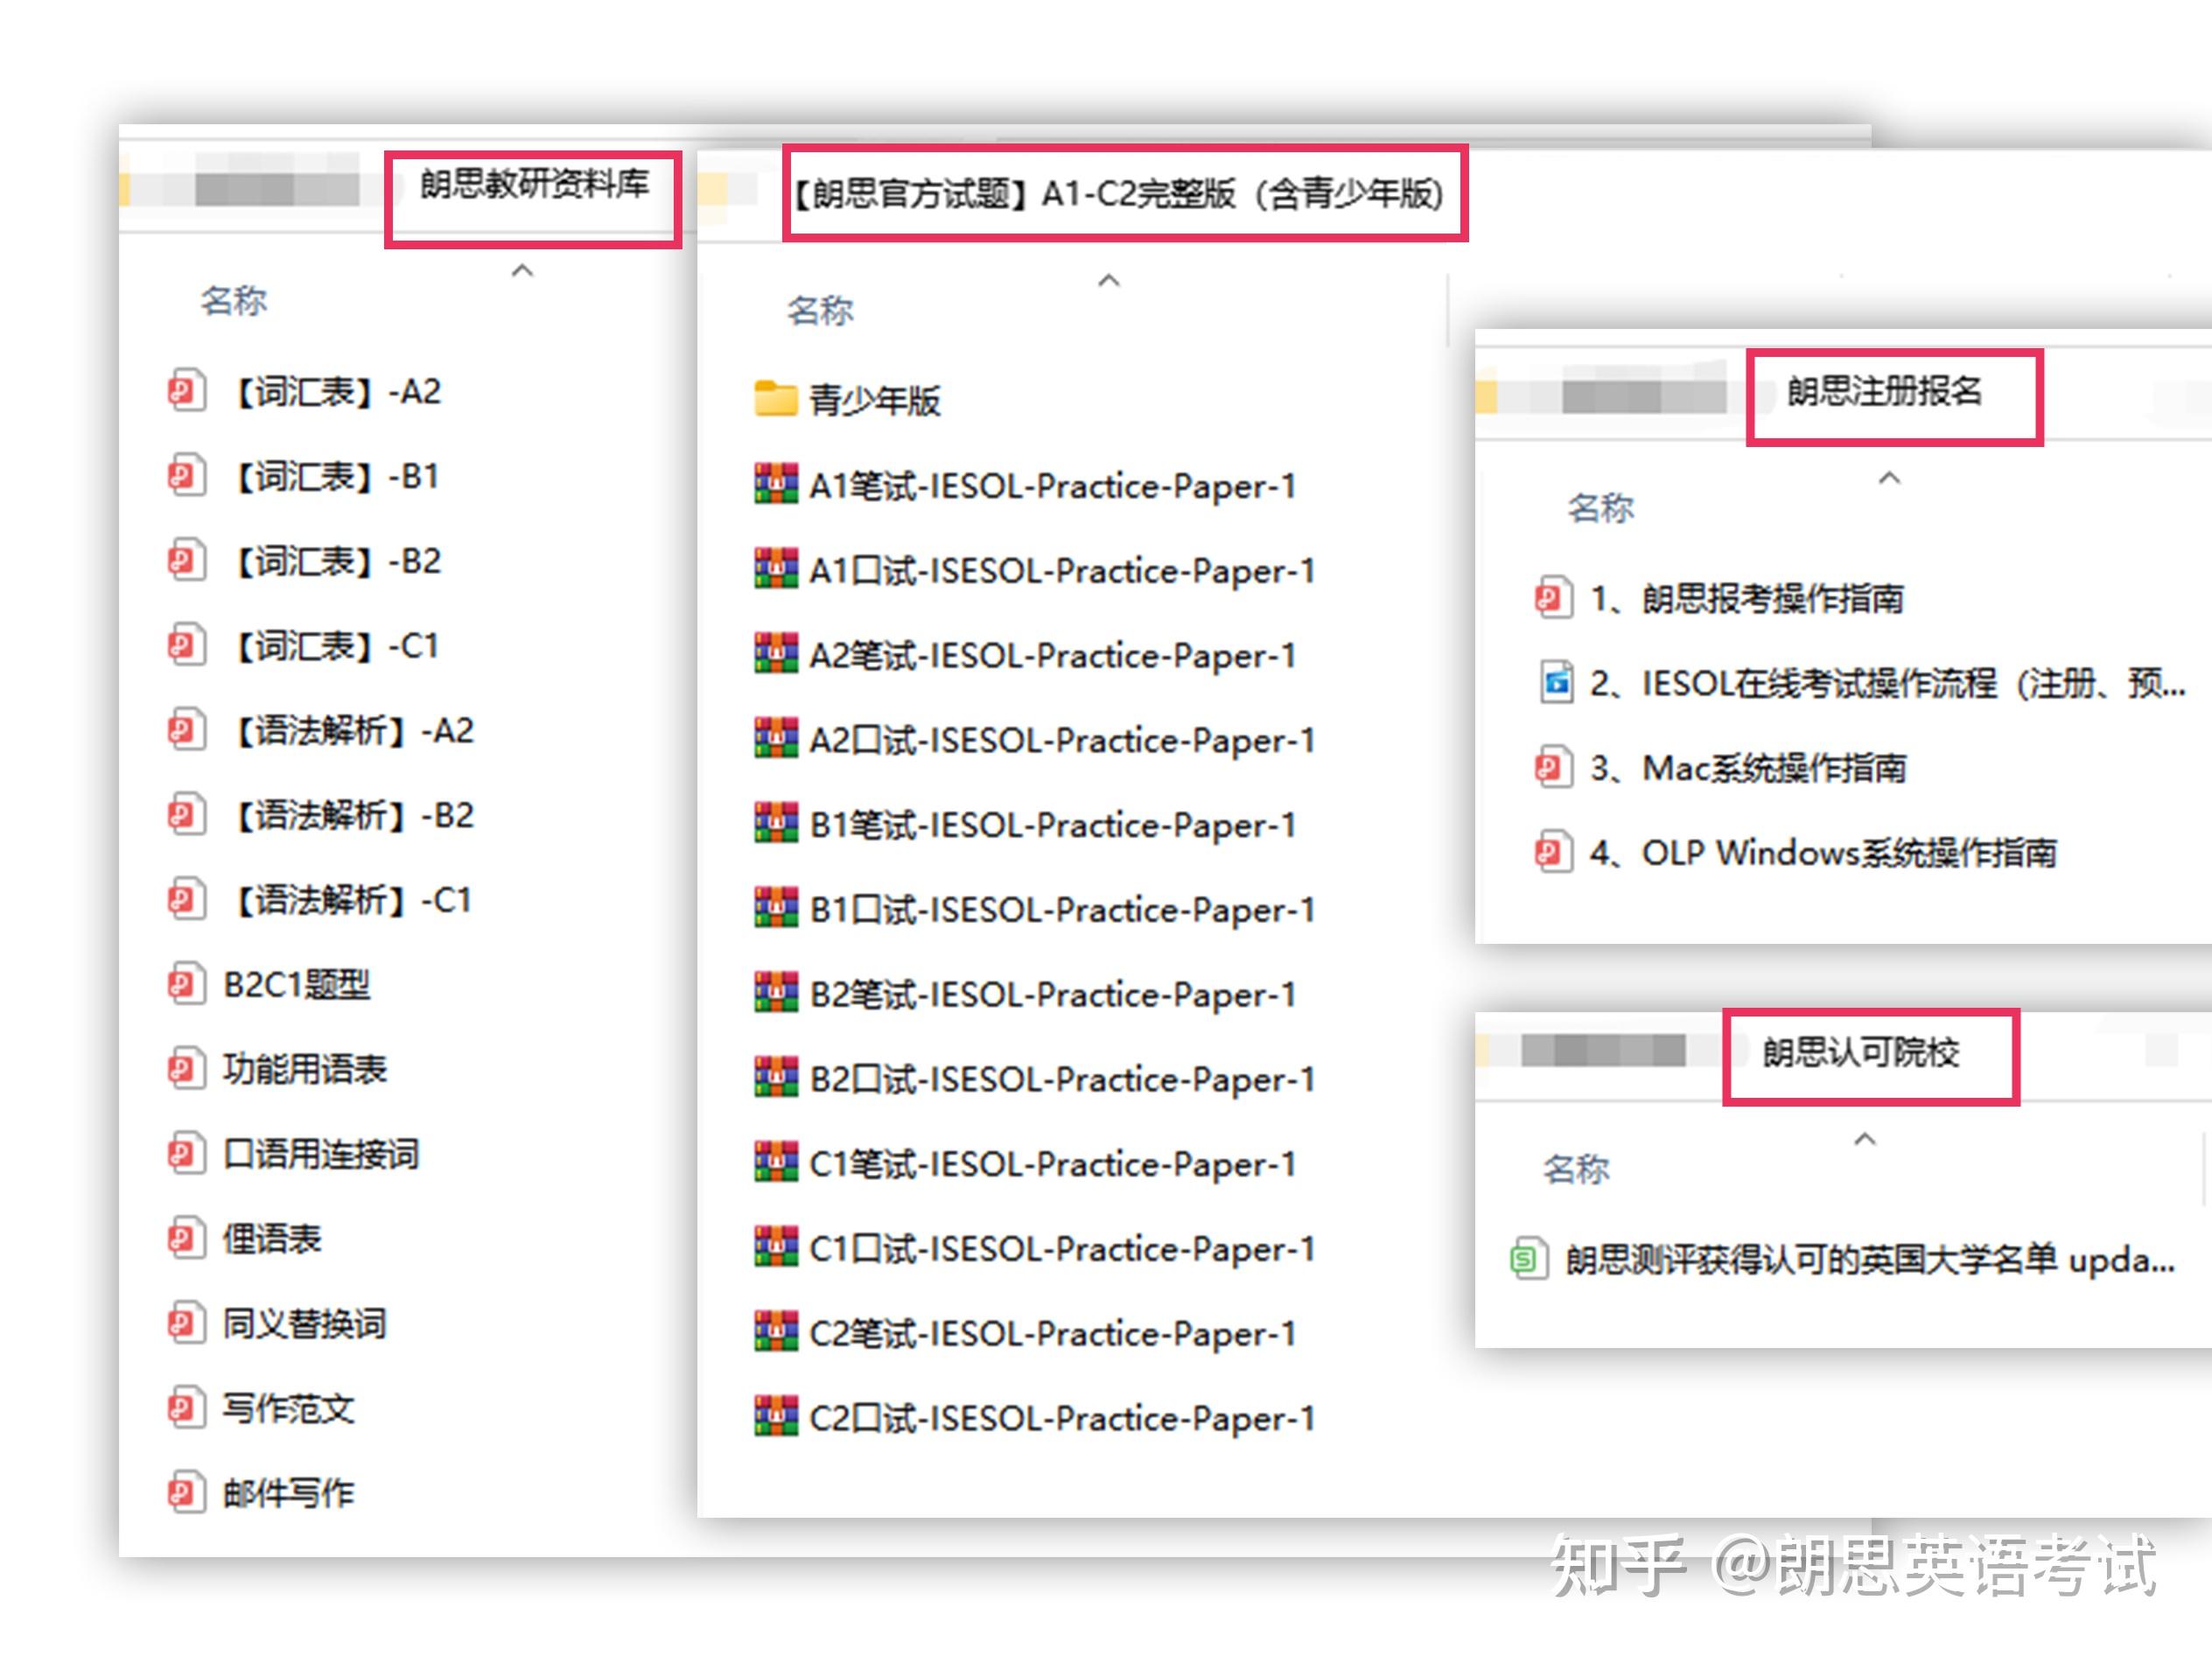Select the PDF icon for 【词汇表】-B2

point(186,560)
